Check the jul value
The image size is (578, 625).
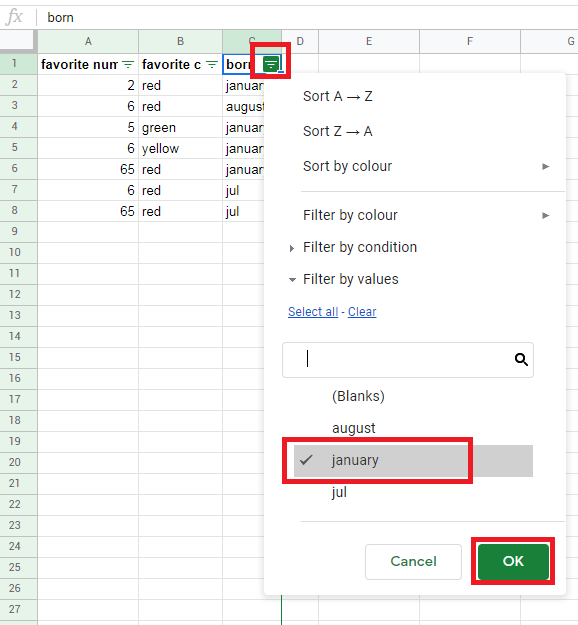coord(413,493)
